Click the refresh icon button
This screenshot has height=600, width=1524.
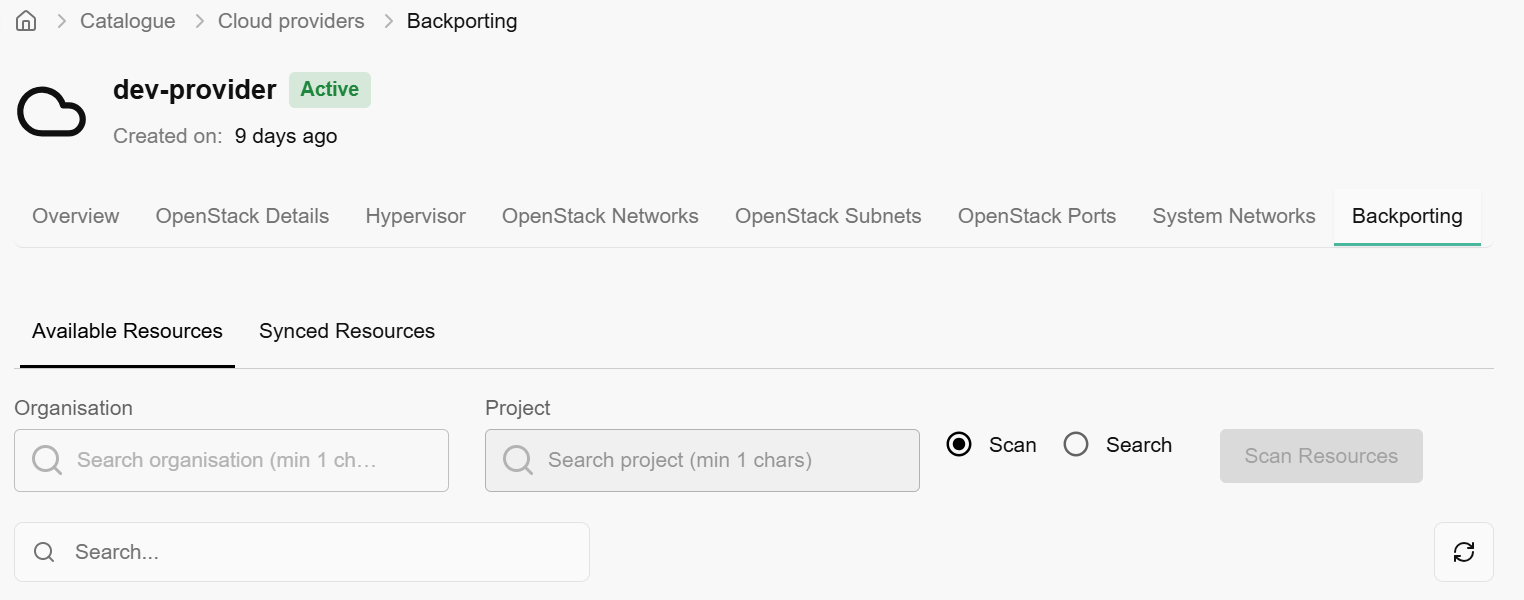tap(1463, 552)
